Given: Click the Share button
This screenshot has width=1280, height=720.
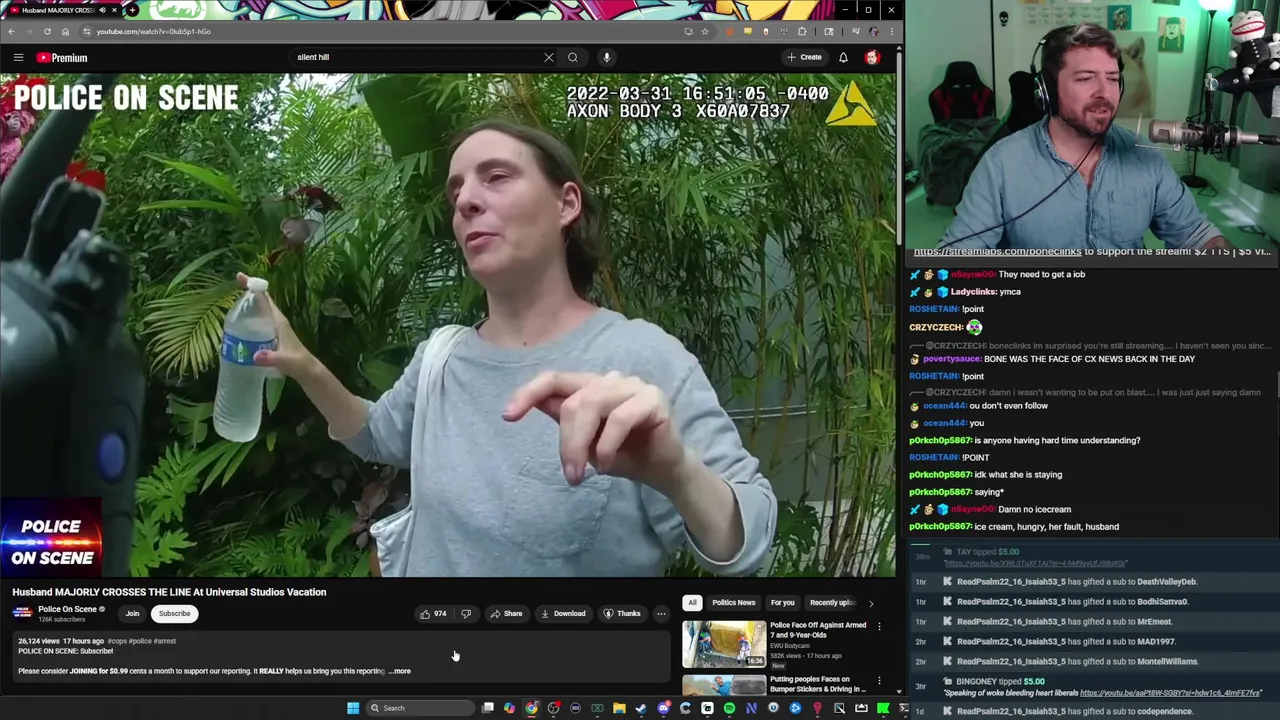Looking at the screenshot, I should tap(506, 614).
